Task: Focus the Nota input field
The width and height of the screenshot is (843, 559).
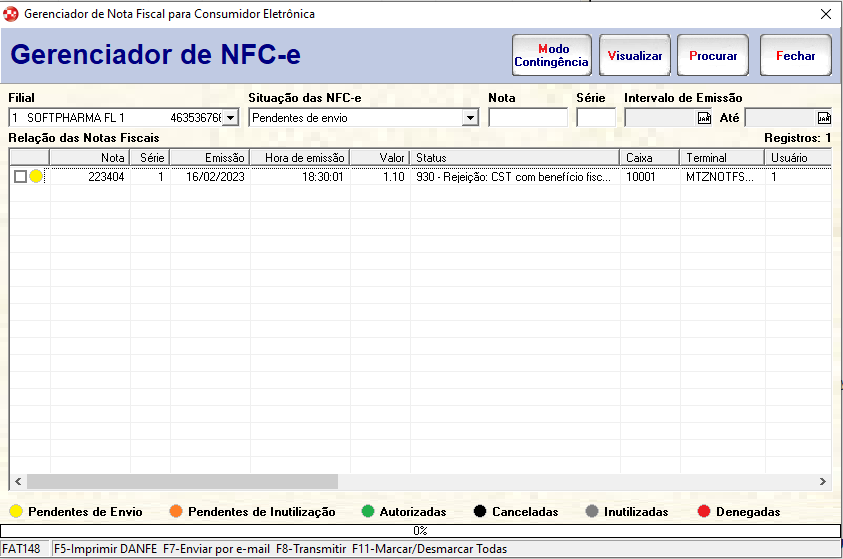Action: click(x=528, y=118)
